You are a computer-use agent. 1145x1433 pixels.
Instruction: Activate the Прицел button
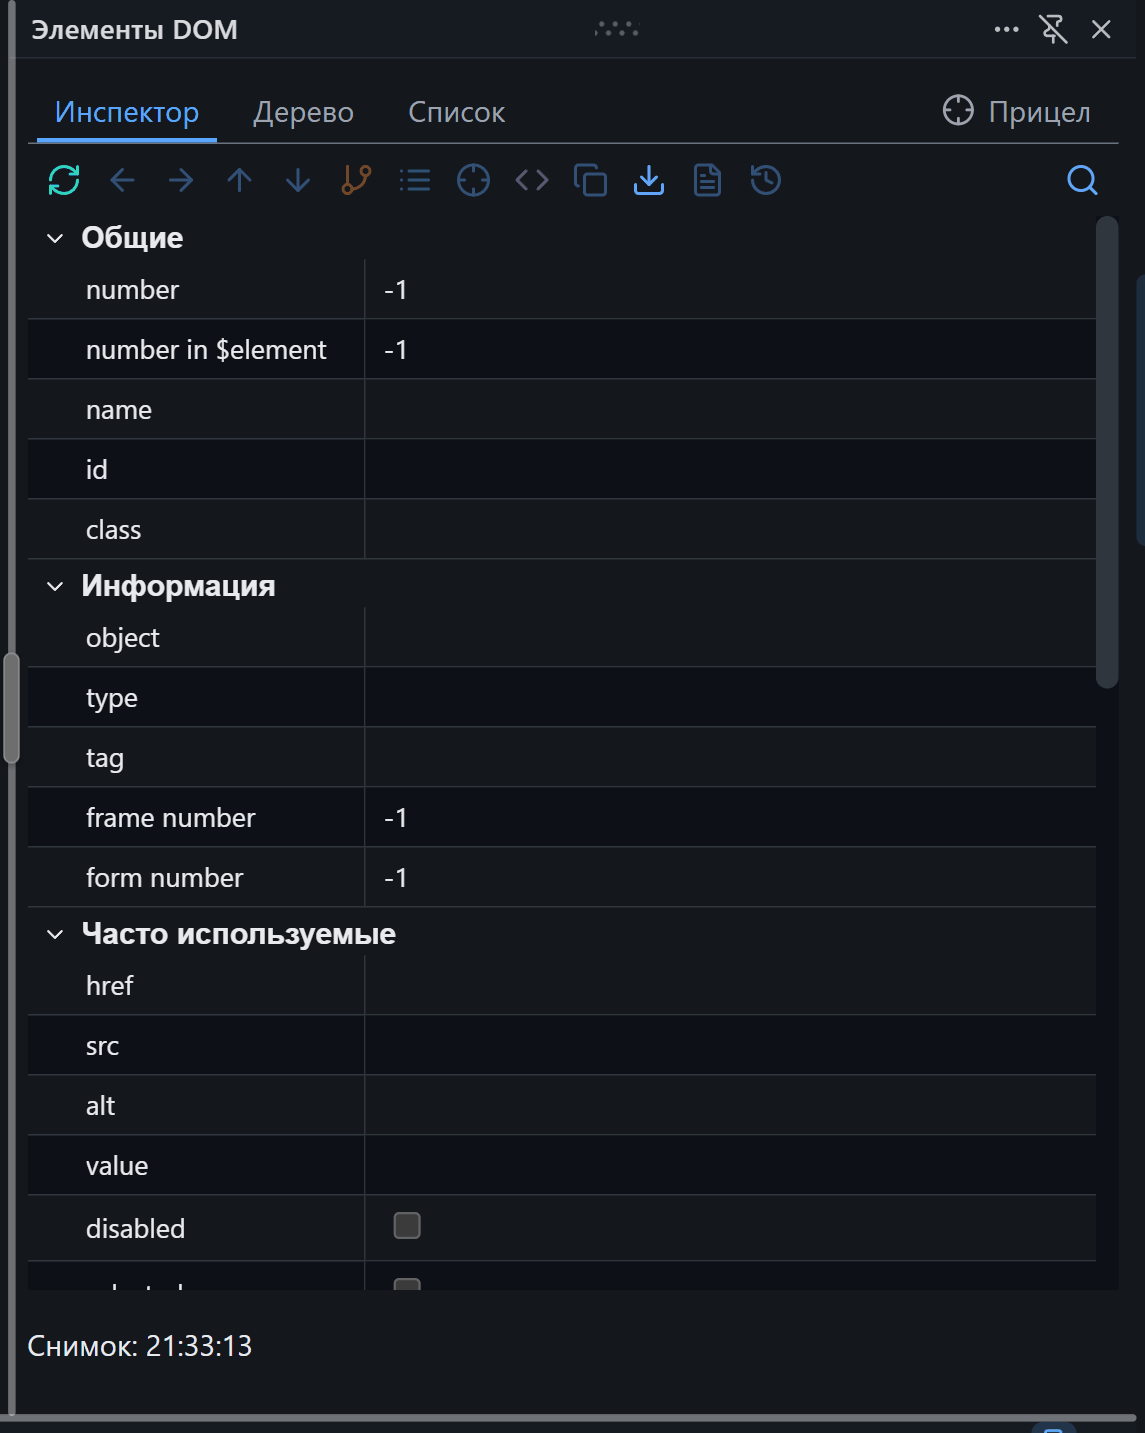[1016, 111]
